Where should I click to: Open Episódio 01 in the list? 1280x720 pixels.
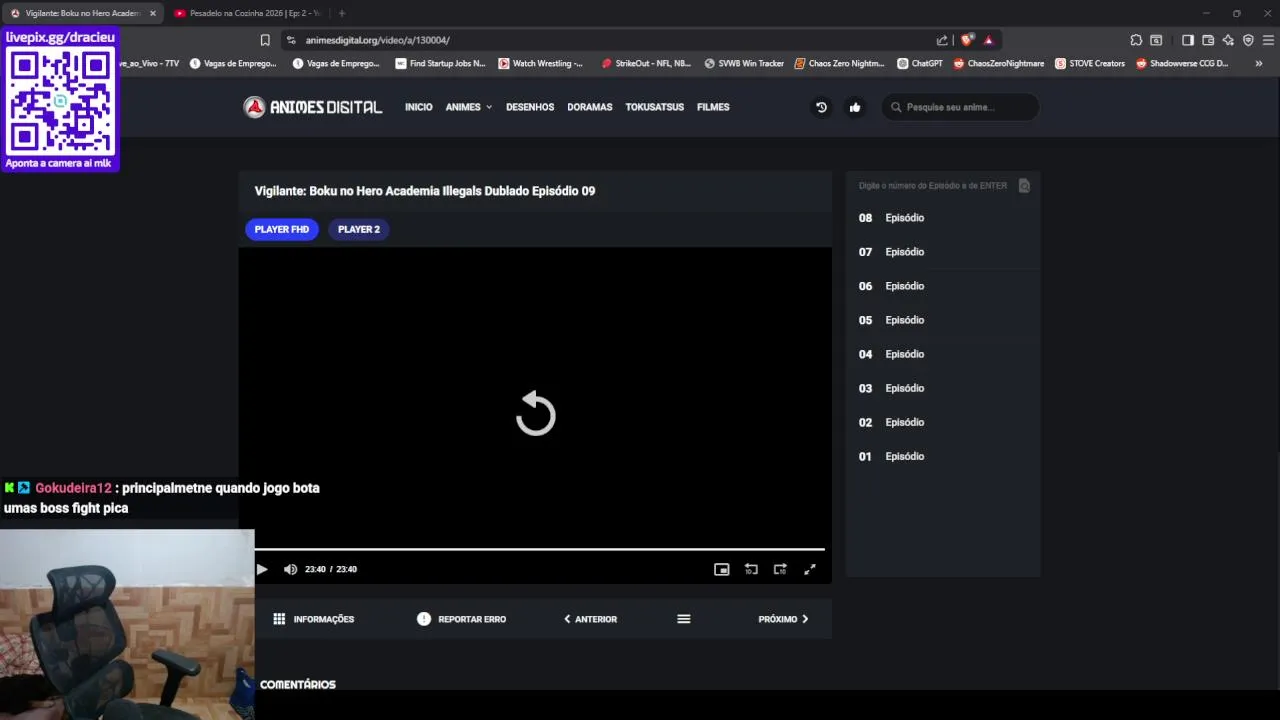pyautogui.click(x=943, y=456)
